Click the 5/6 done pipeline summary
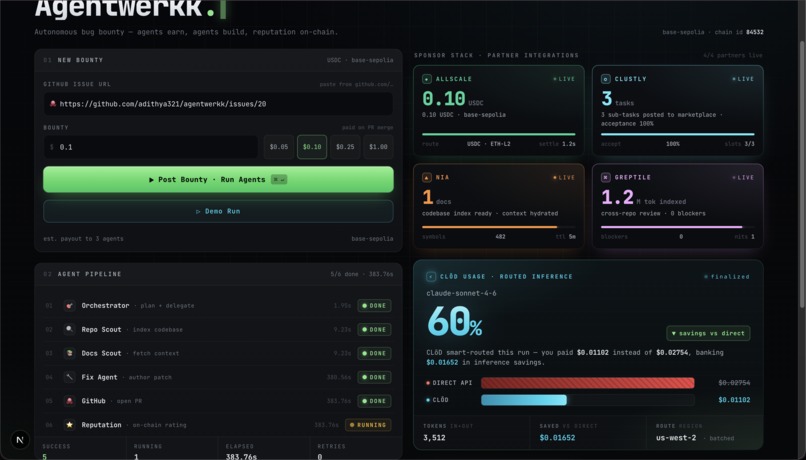 pyautogui.click(x=362, y=274)
